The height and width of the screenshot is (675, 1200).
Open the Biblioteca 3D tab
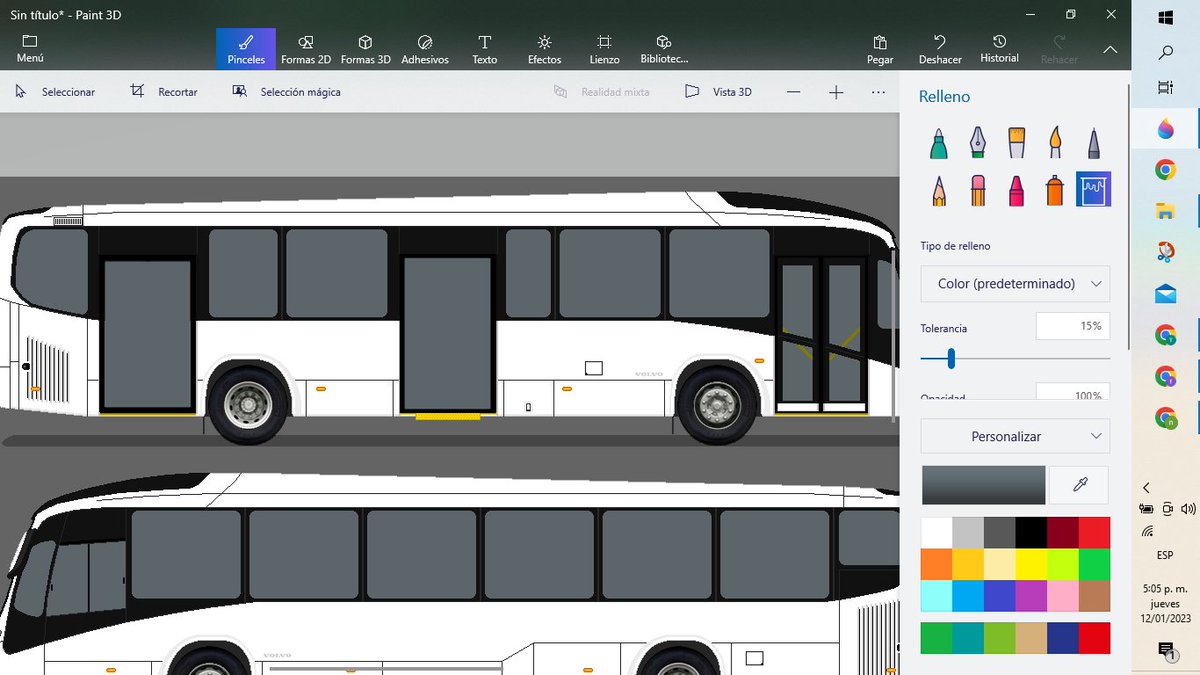[x=664, y=49]
